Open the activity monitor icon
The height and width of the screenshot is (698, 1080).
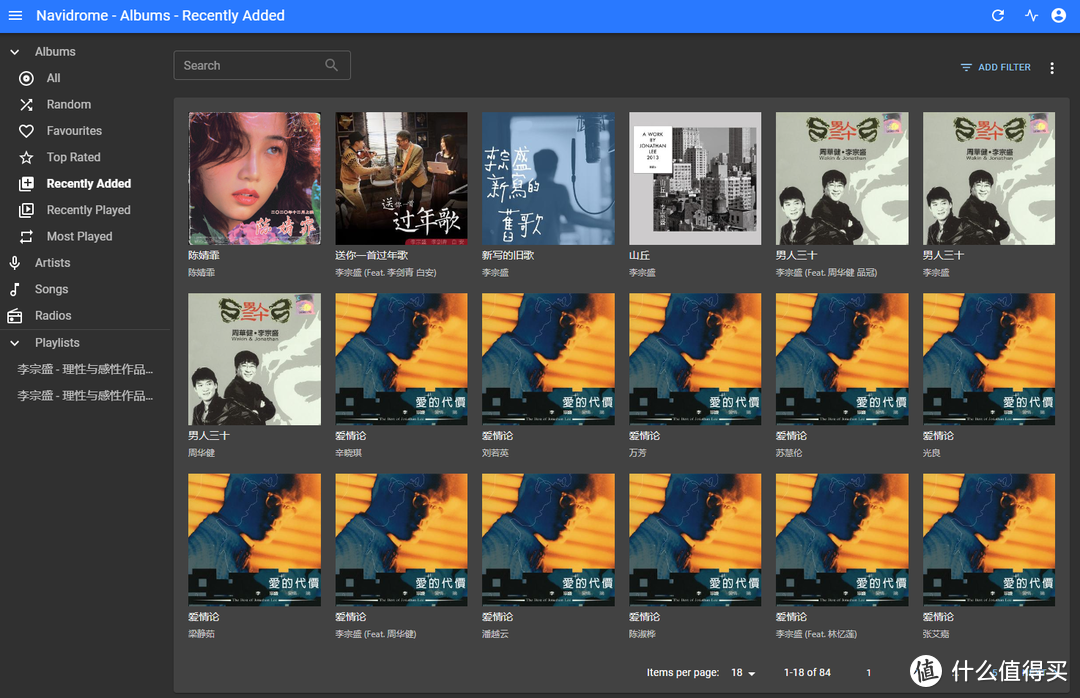pyautogui.click(x=1031, y=15)
